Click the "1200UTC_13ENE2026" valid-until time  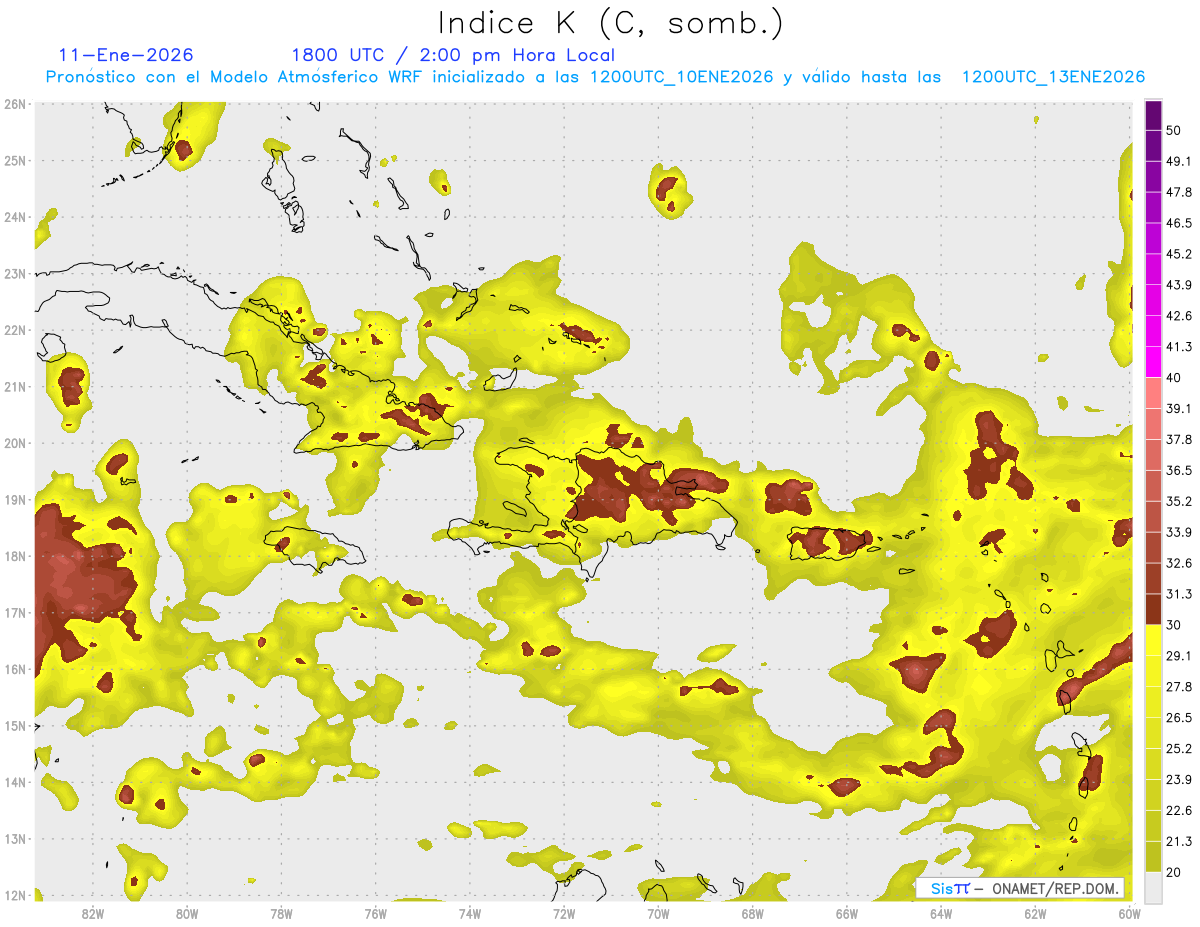coord(1053,77)
